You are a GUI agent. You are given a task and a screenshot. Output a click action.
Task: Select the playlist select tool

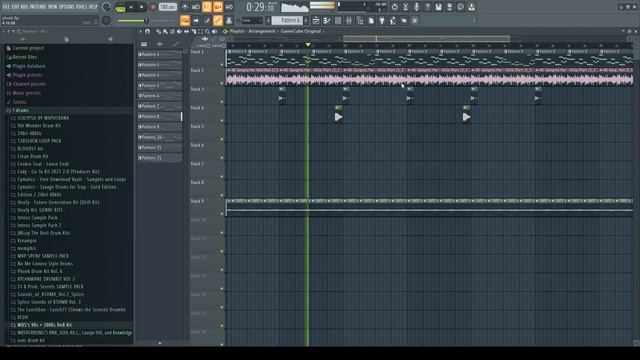(200, 31)
